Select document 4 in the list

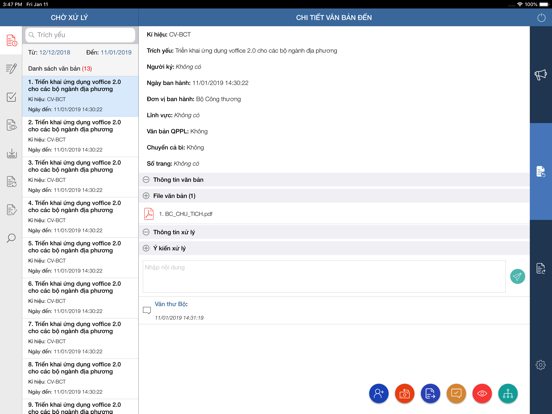point(80,217)
